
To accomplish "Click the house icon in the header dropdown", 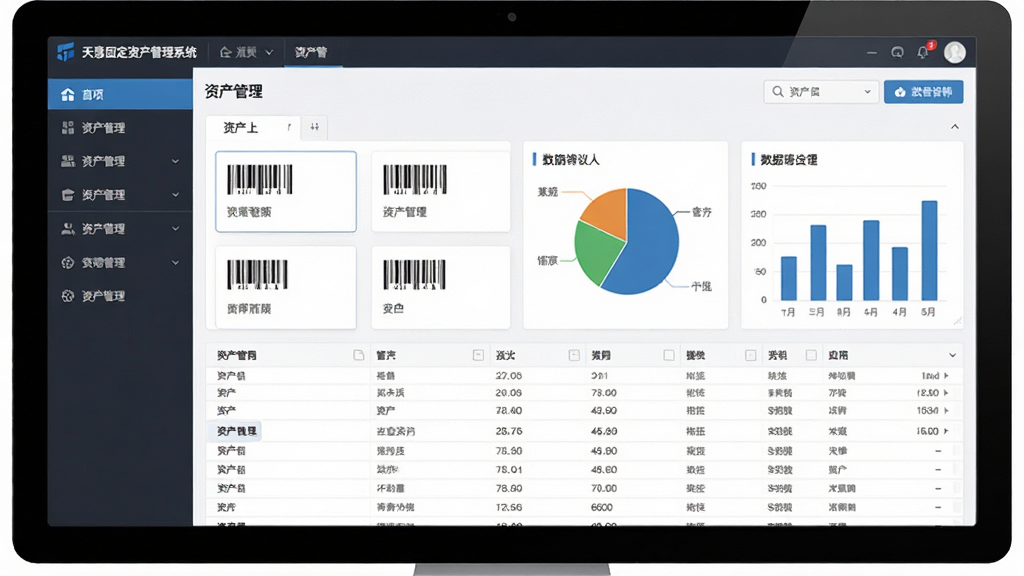I will [225, 52].
